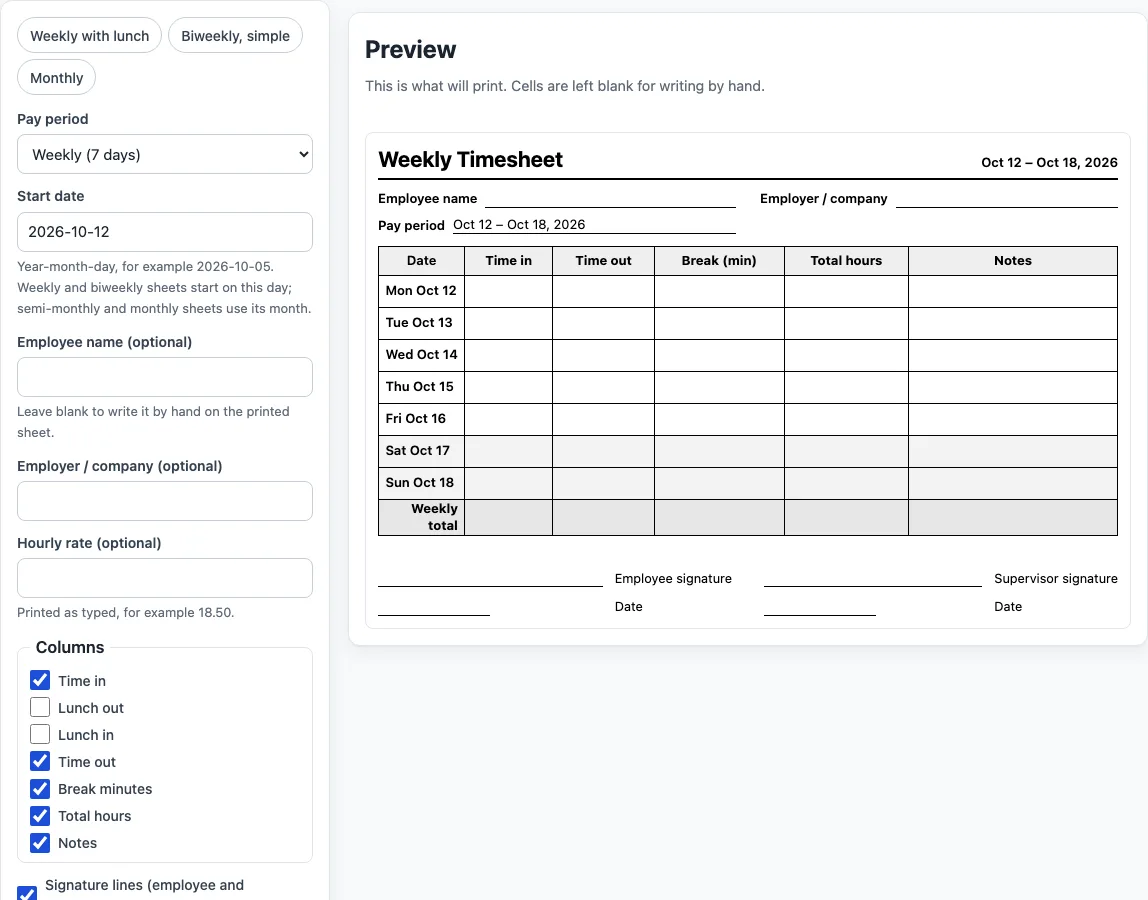The image size is (1148, 900).
Task: Click the Total hours column header
Action: tap(846, 261)
